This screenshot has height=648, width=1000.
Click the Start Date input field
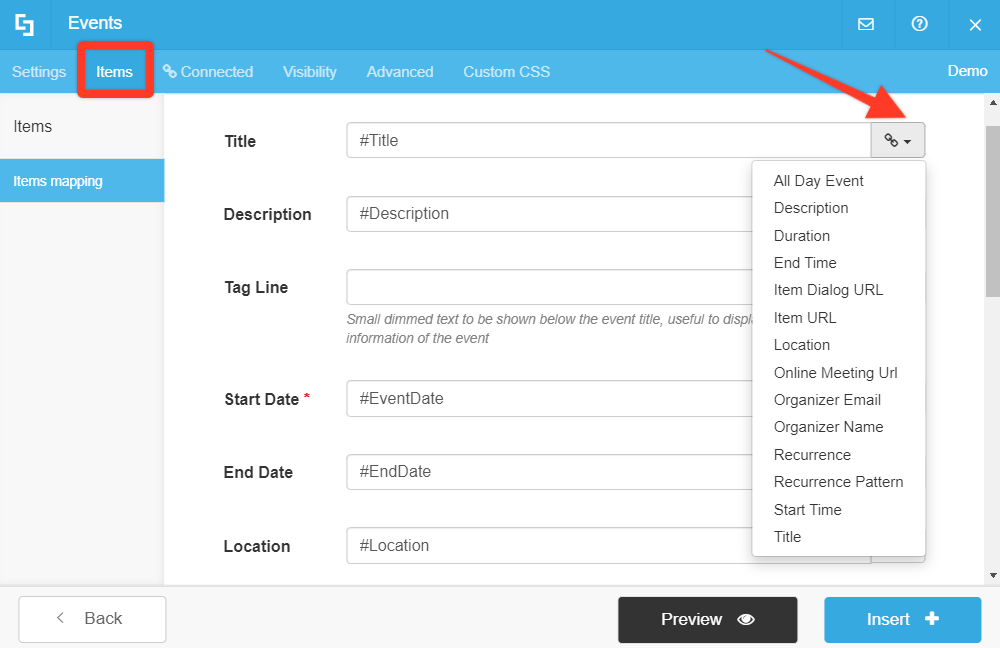pyautogui.click(x=549, y=399)
